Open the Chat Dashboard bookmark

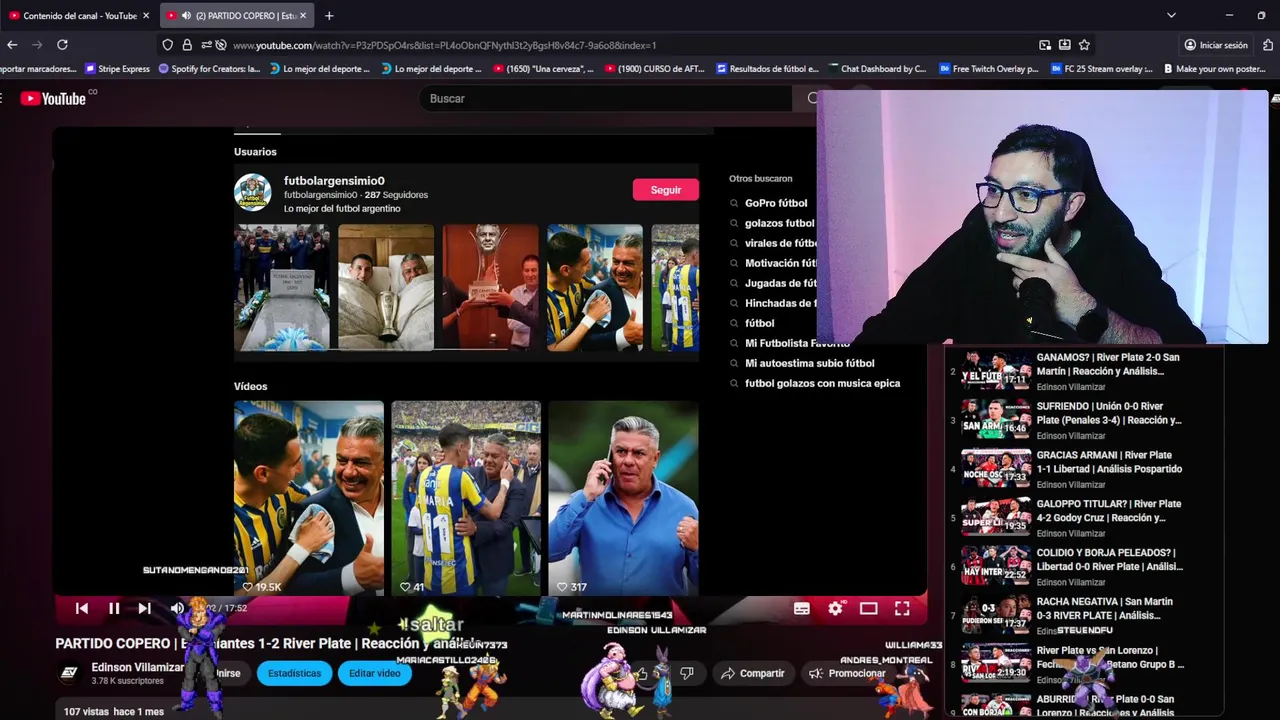click(x=877, y=69)
